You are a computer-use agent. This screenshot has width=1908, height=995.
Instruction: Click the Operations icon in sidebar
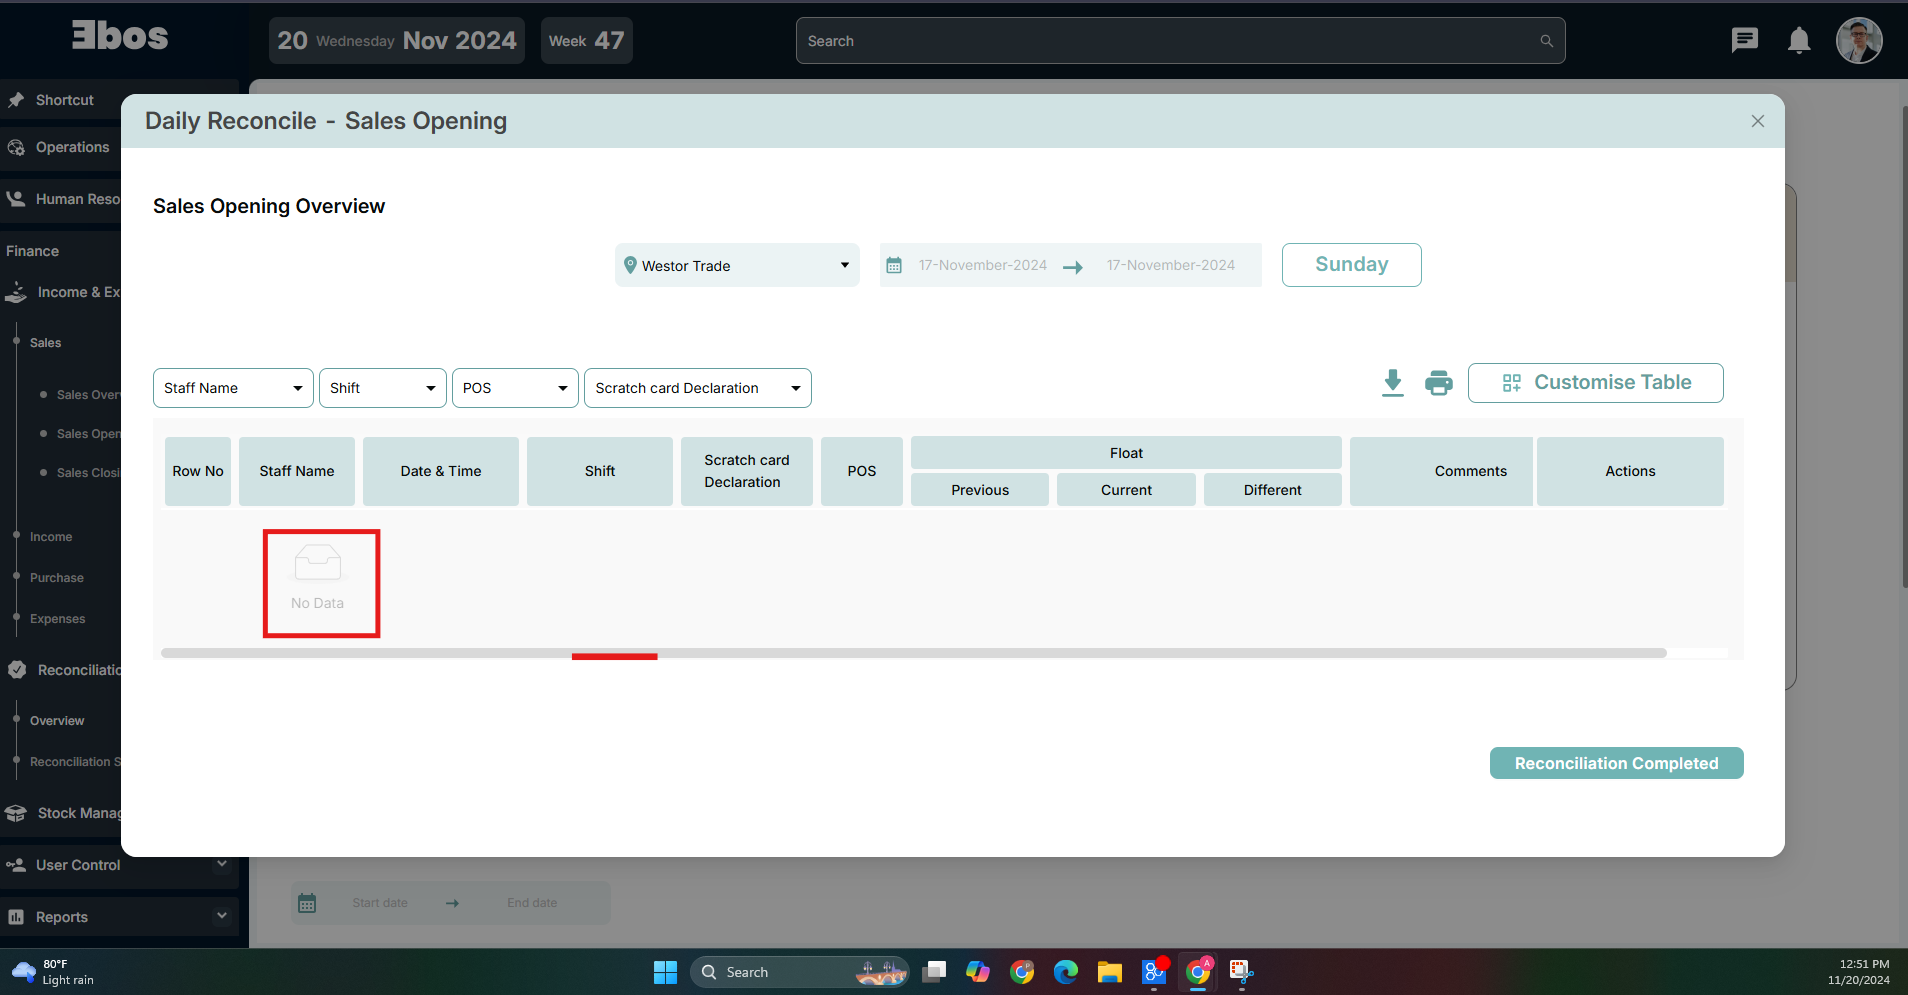pyautogui.click(x=16, y=147)
